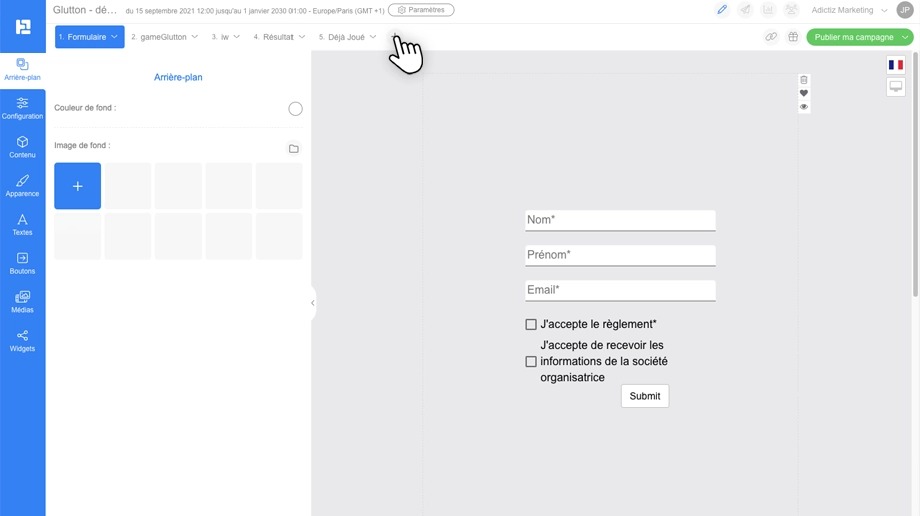Open the Paramètres button
Viewport: 920px width, 516px height.
click(421, 10)
